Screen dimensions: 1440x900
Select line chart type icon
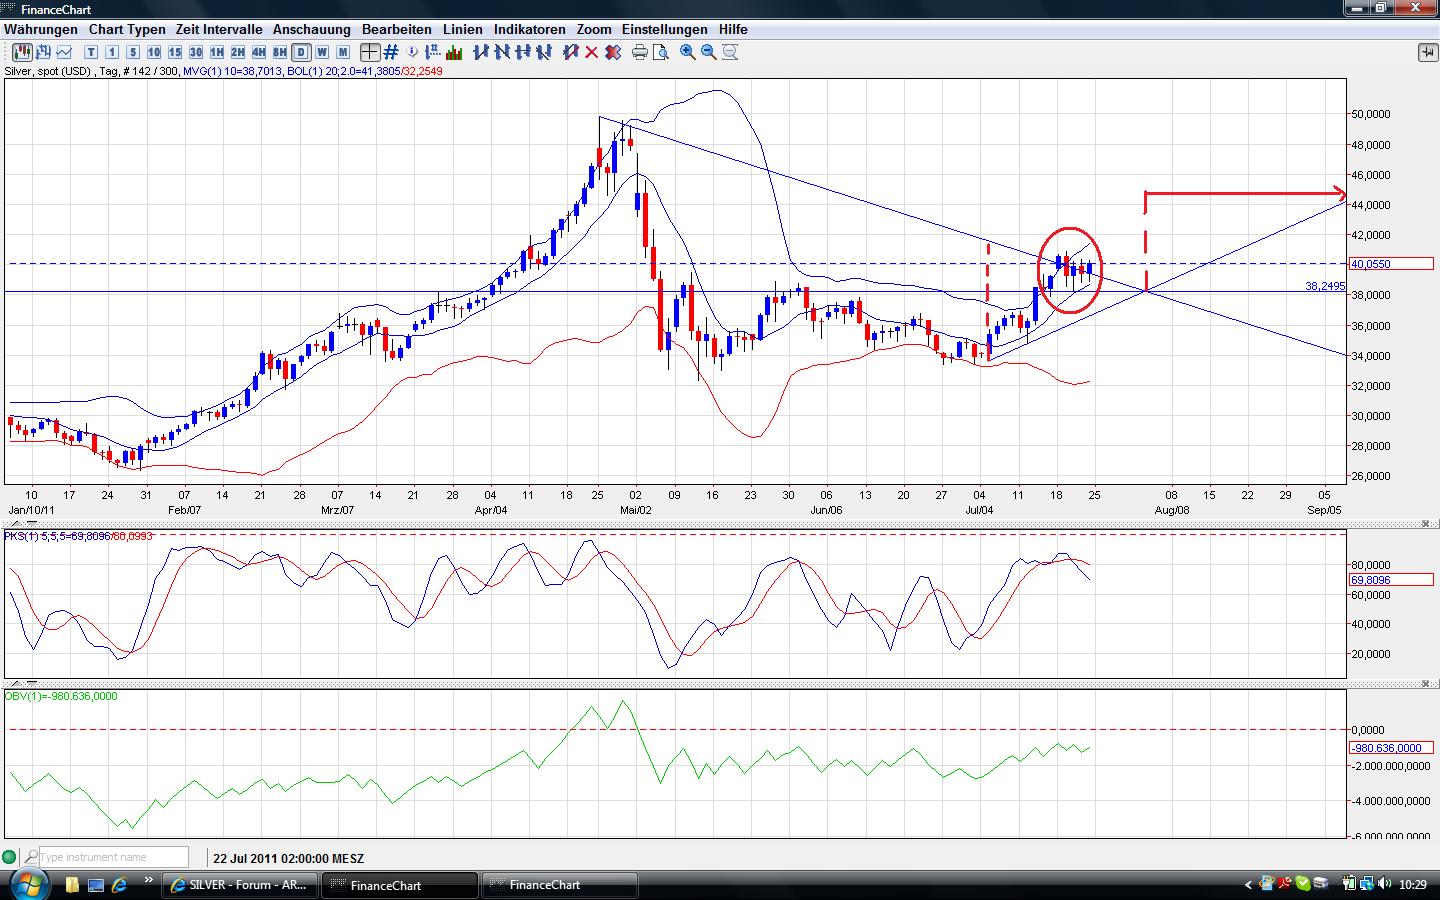tap(64, 52)
